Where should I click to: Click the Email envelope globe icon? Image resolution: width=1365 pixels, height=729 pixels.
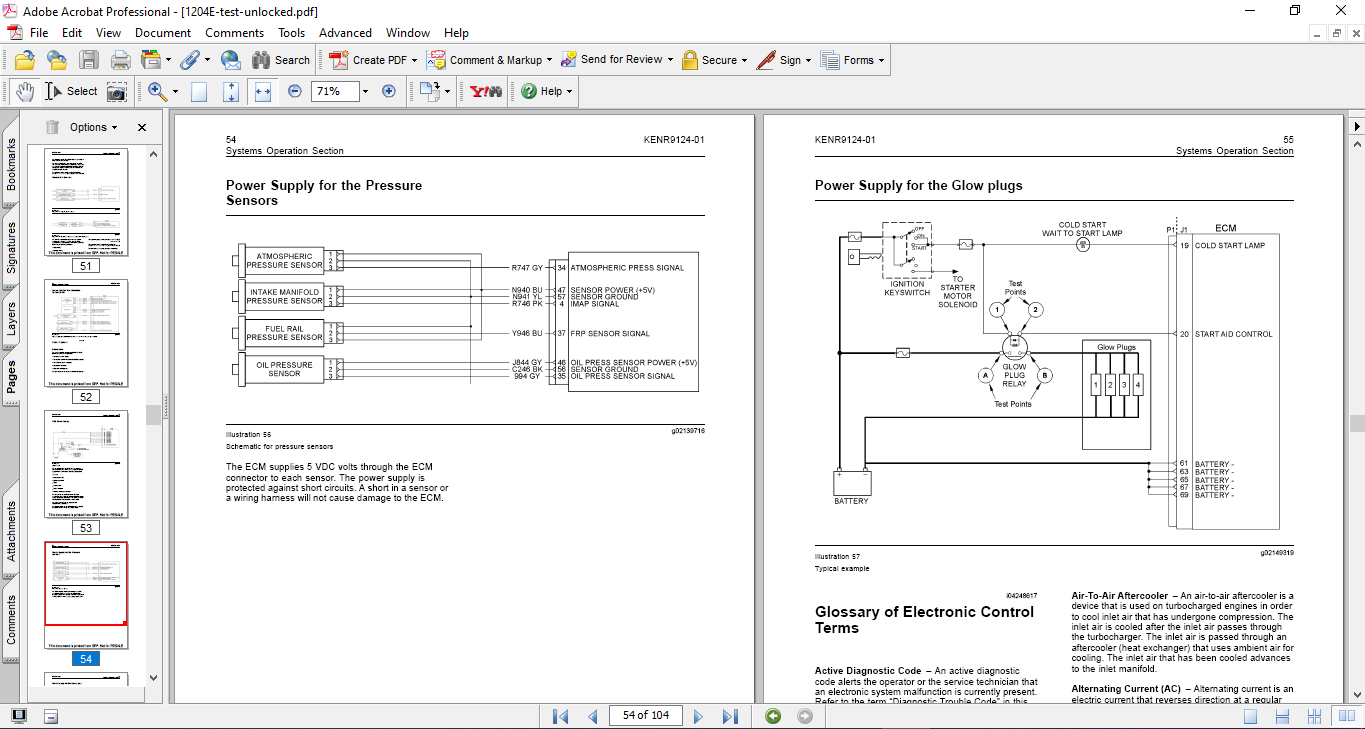[x=231, y=60]
